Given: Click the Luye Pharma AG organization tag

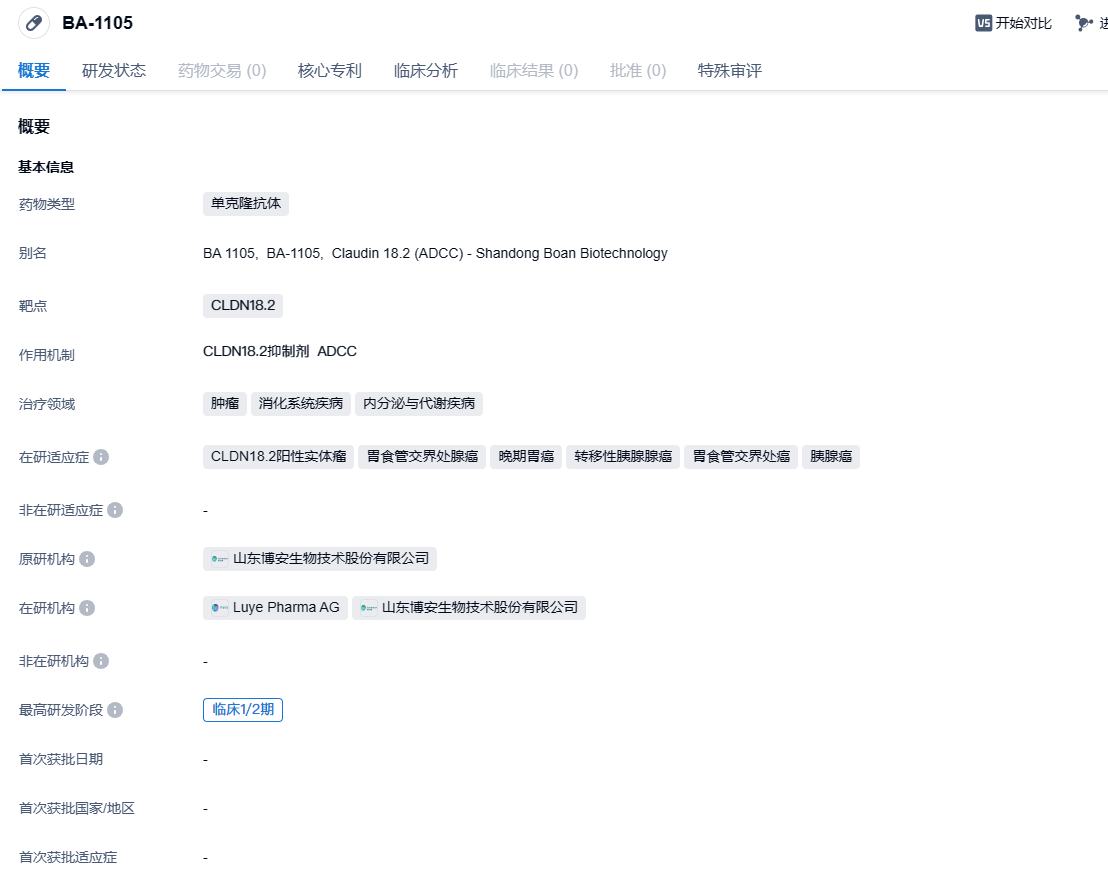Looking at the screenshot, I should pyautogui.click(x=276, y=608).
